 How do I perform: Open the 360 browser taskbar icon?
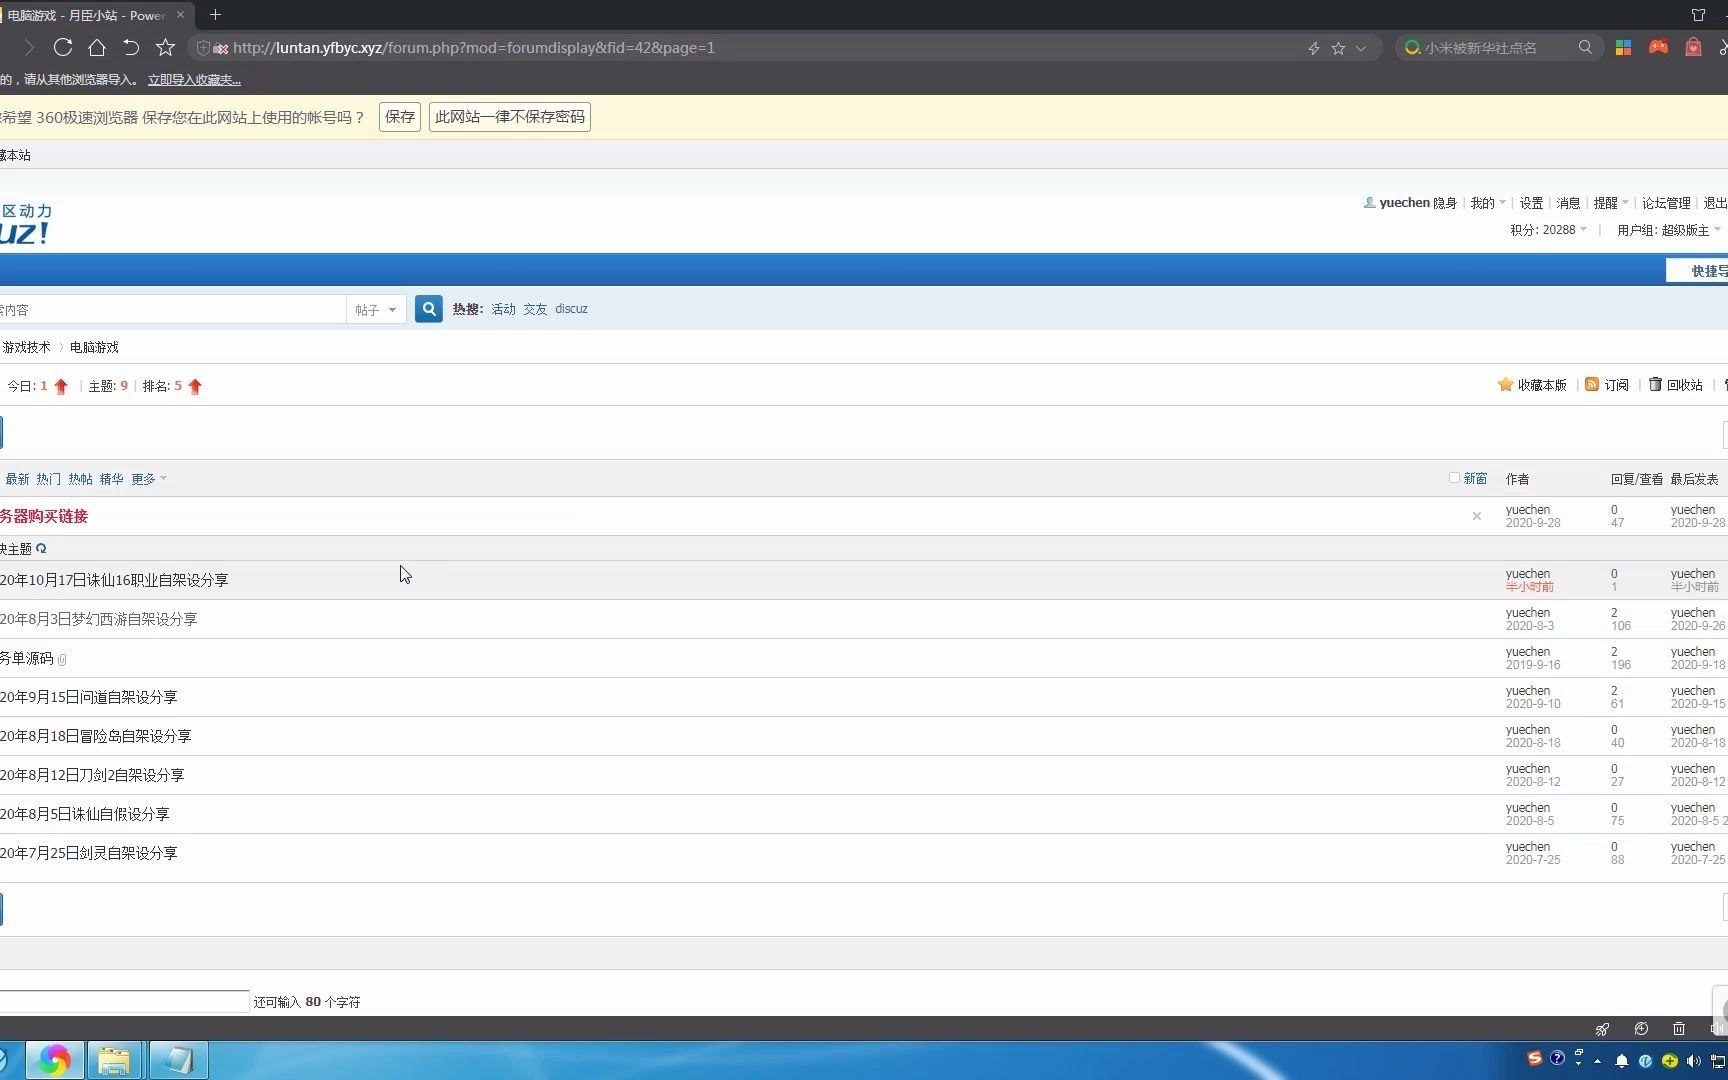[x=55, y=1060]
